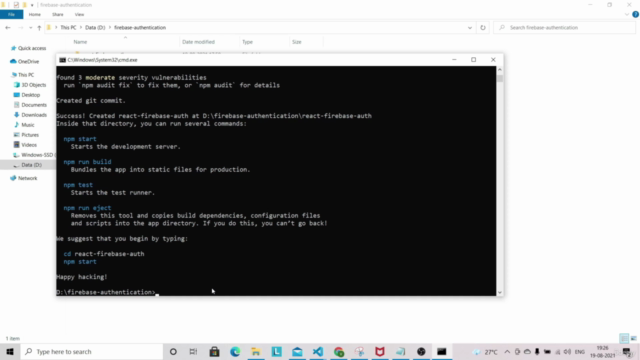Image resolution: width=640 pixels, height=360 pixels.
Task: Show hidden system tray icons
Action: 507,351
